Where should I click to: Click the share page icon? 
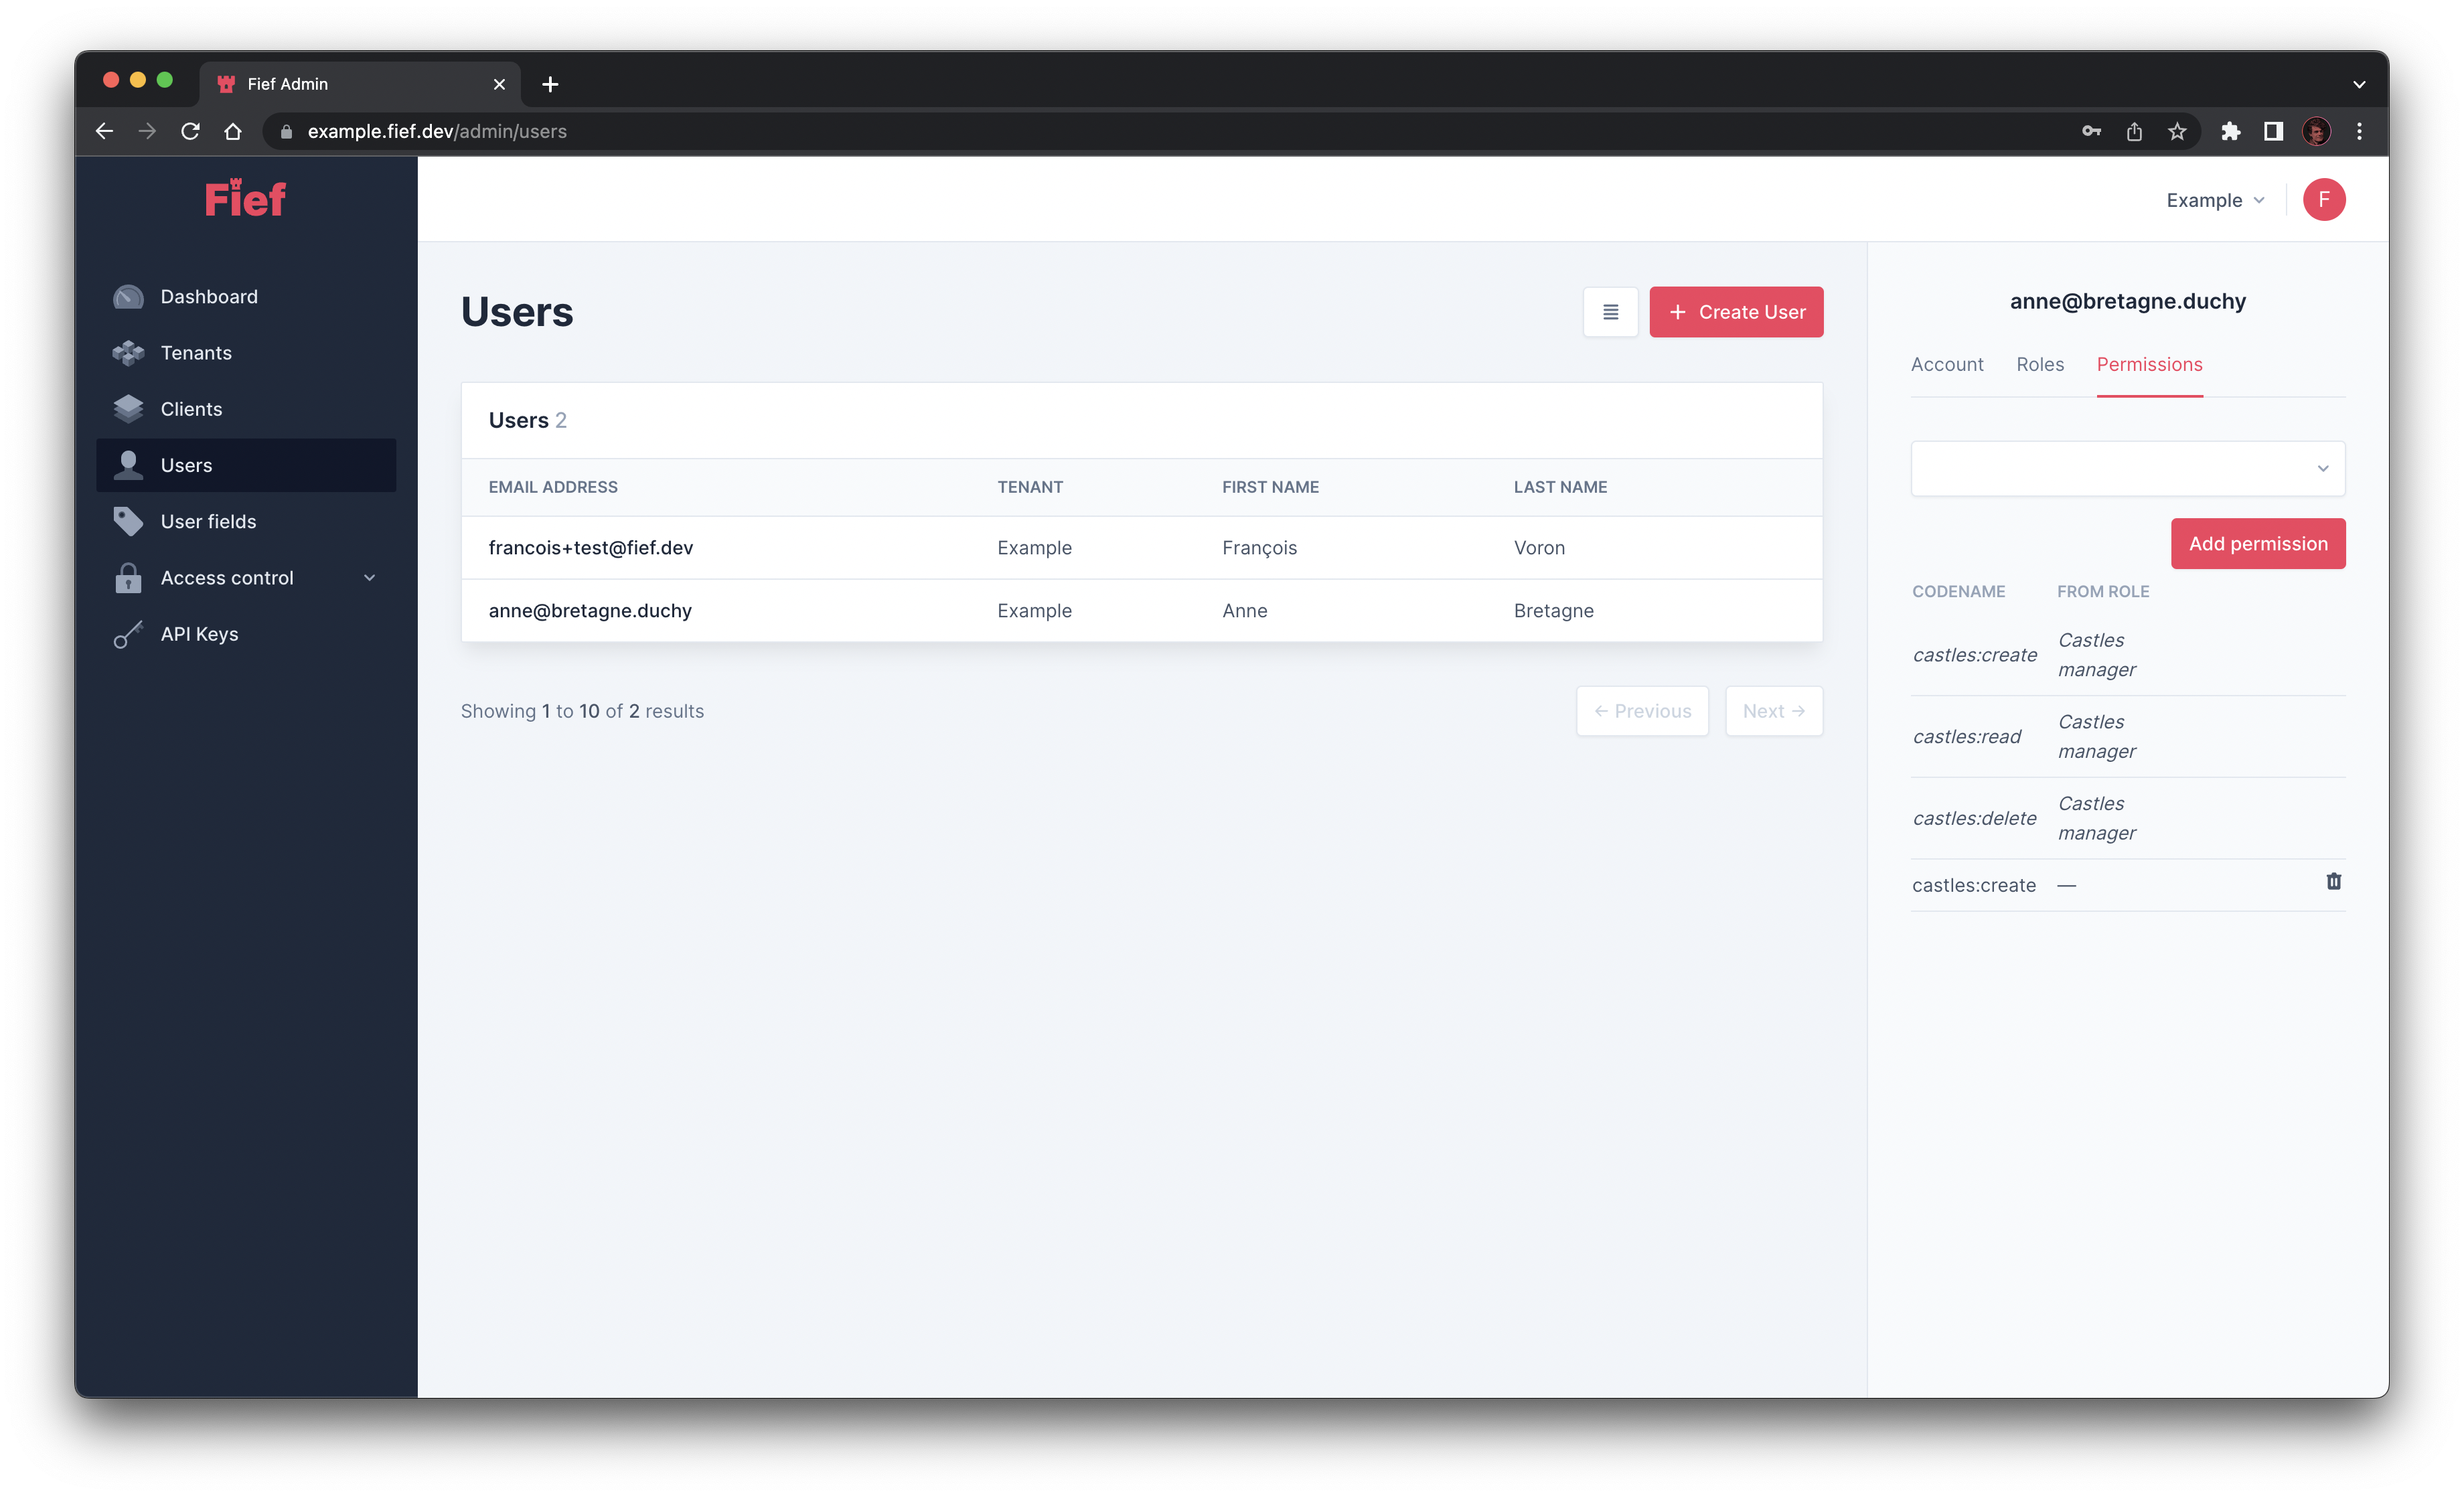2134,131
